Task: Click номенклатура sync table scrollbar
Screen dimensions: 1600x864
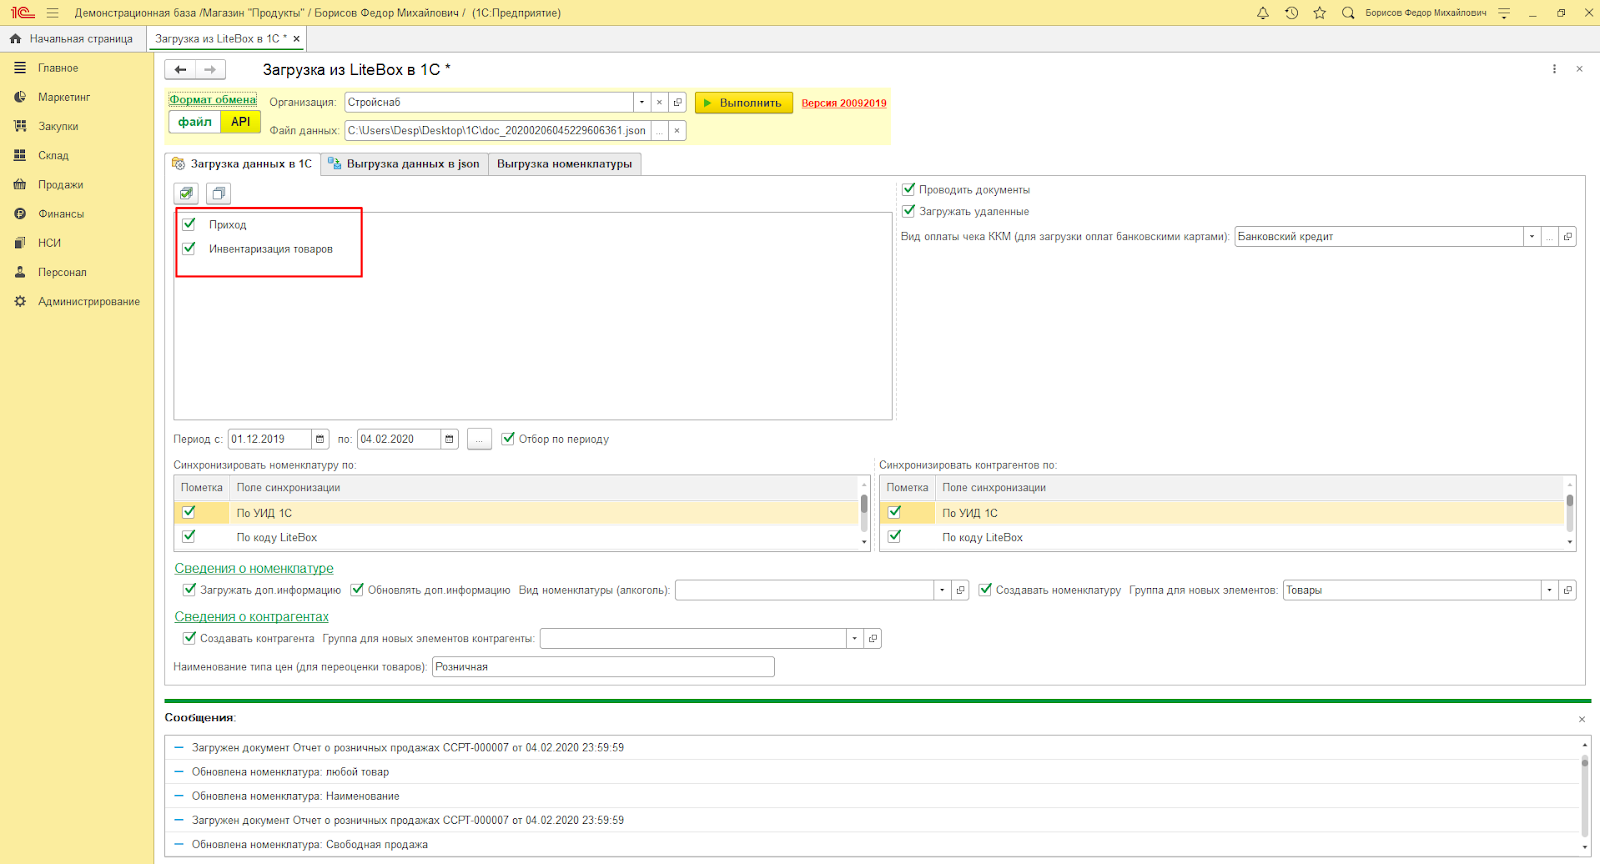Action: coord(865,512)
